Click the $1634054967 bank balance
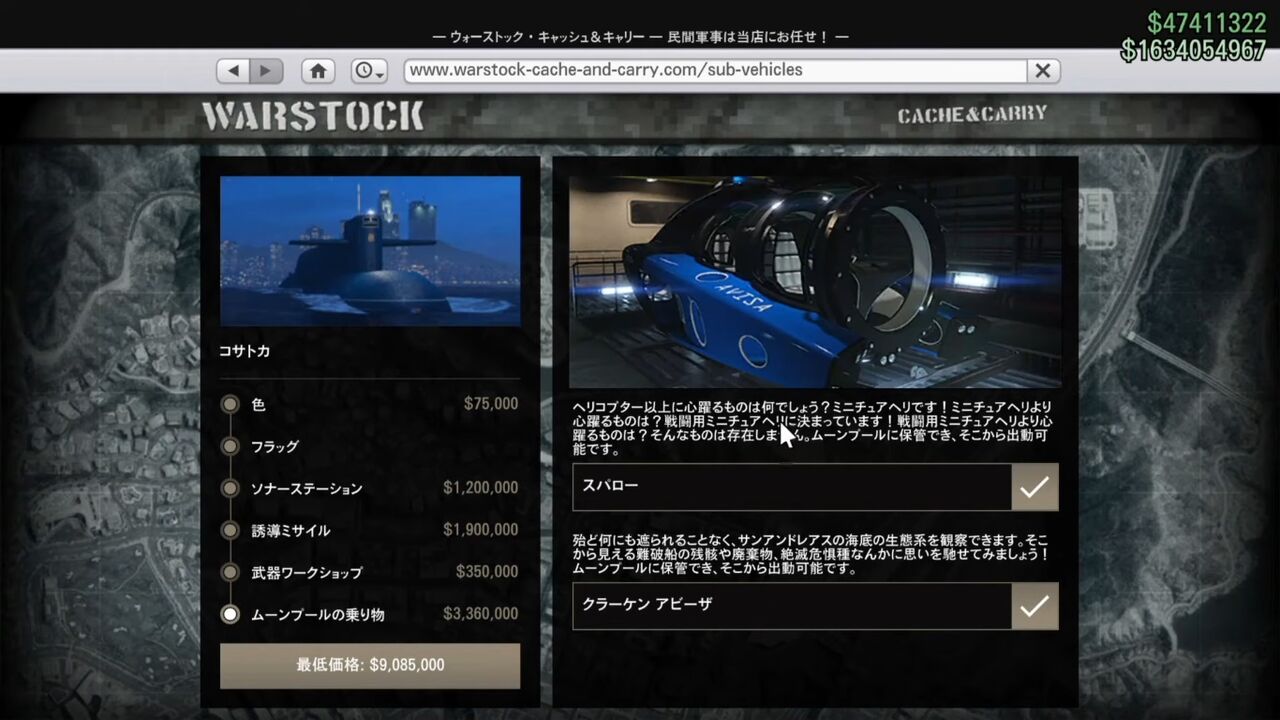This screenshot has width=1280, height=720. (x=1194, y=50)
